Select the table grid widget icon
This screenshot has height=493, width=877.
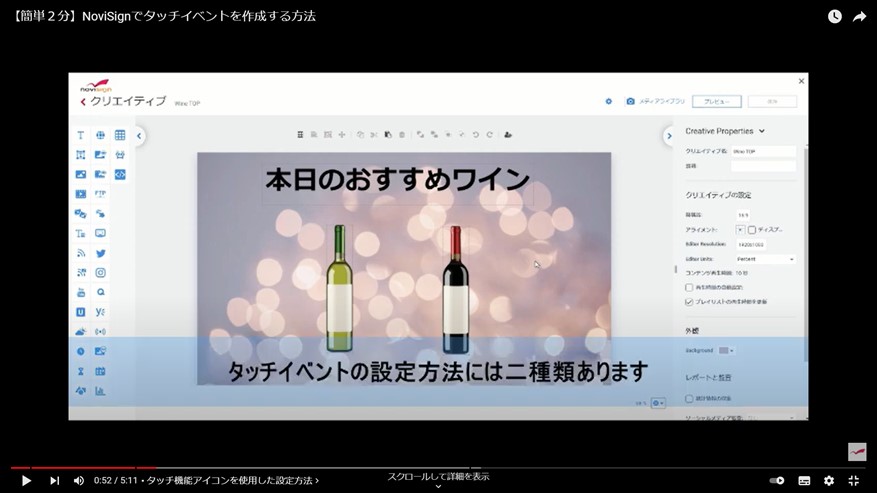click(x=120, y=135)
